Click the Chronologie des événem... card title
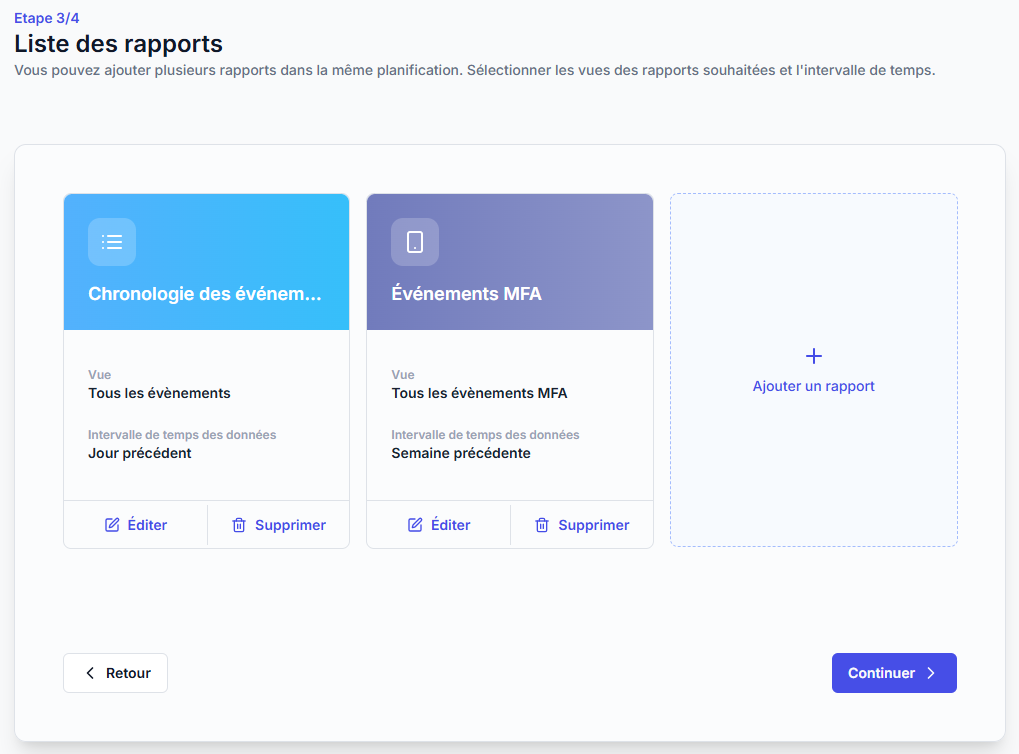1019x754 pixels. click(x=205, y=294)
